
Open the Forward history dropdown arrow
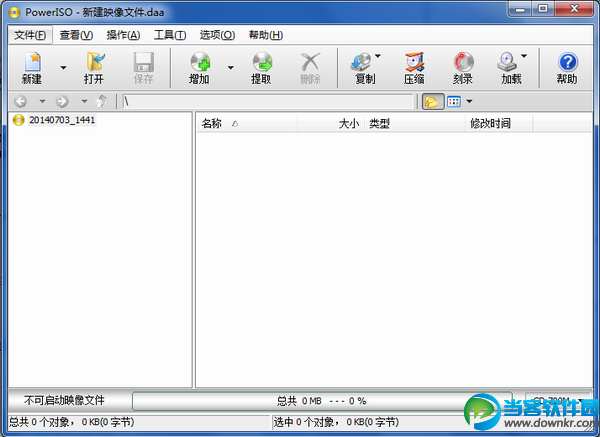click(84, 101)
